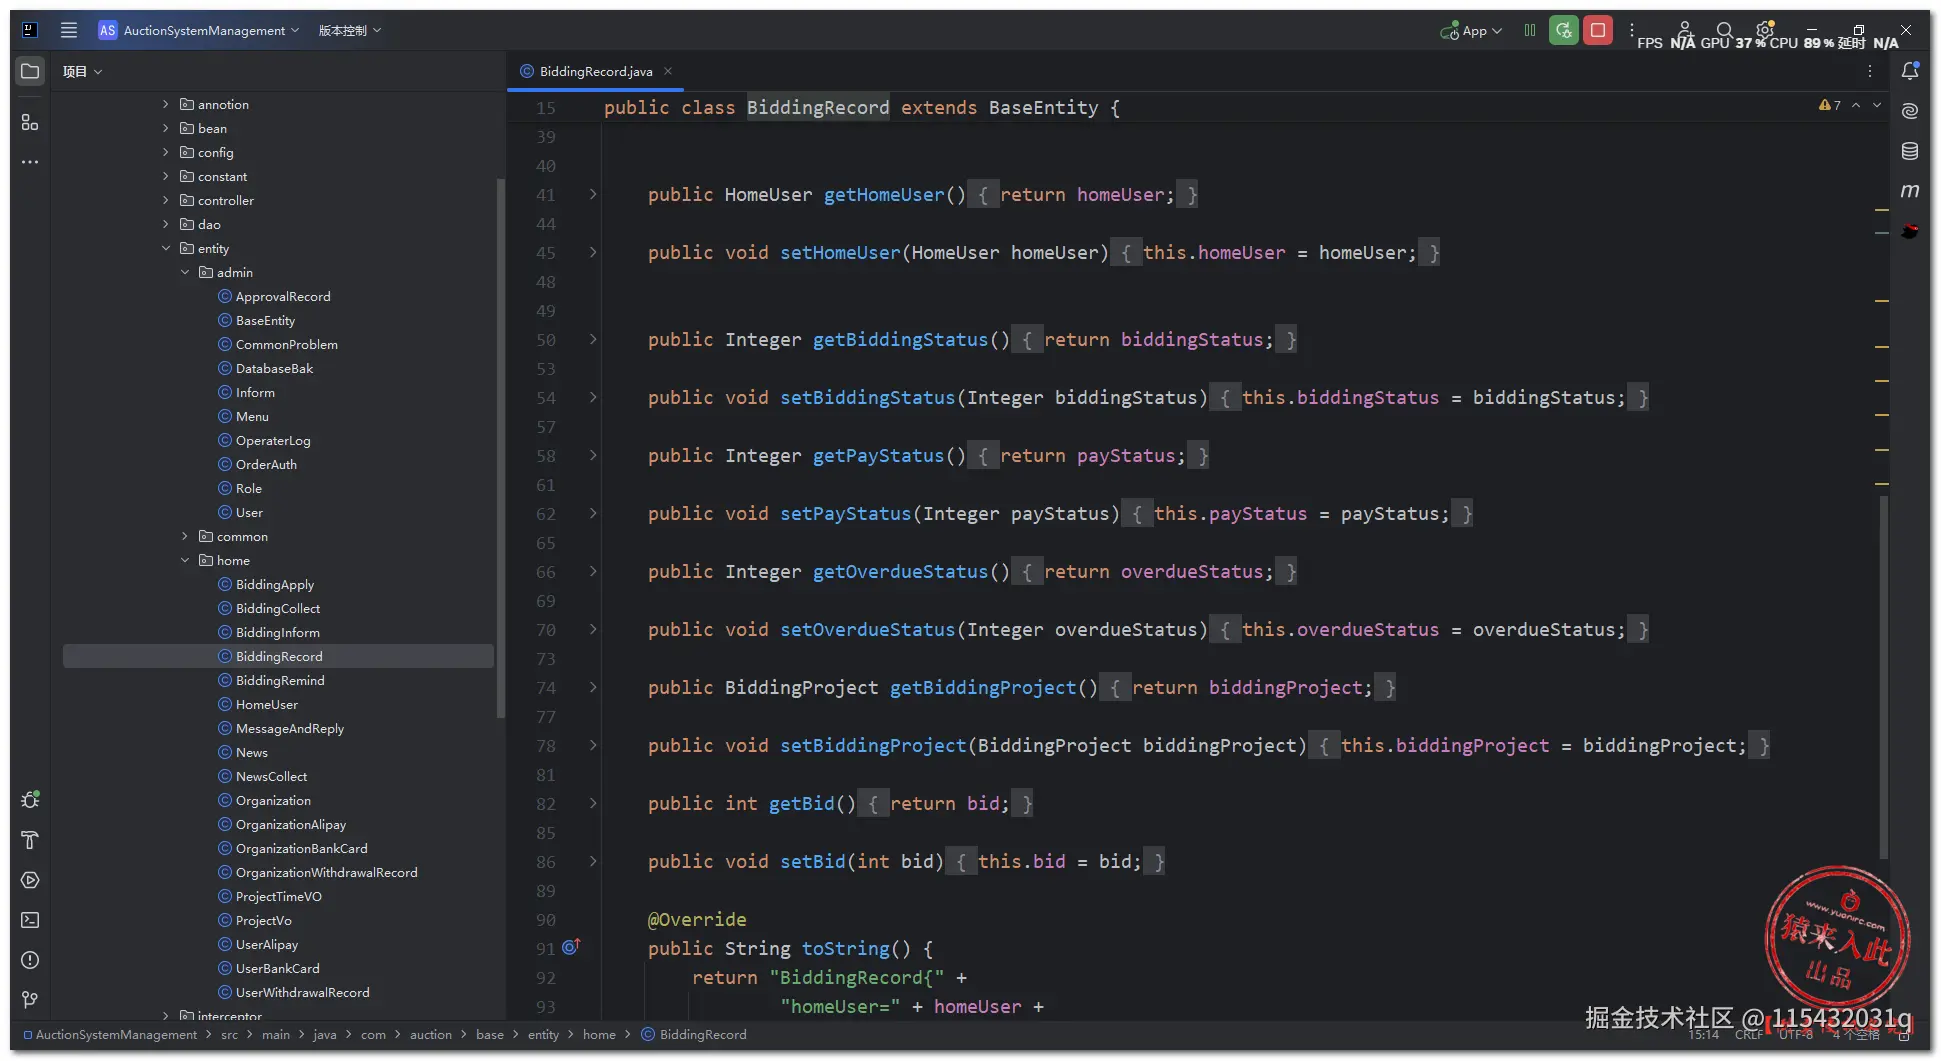Click the project tree vertical scrollbar
The image size is (1941, 1061).
click(x=500, y=447)
